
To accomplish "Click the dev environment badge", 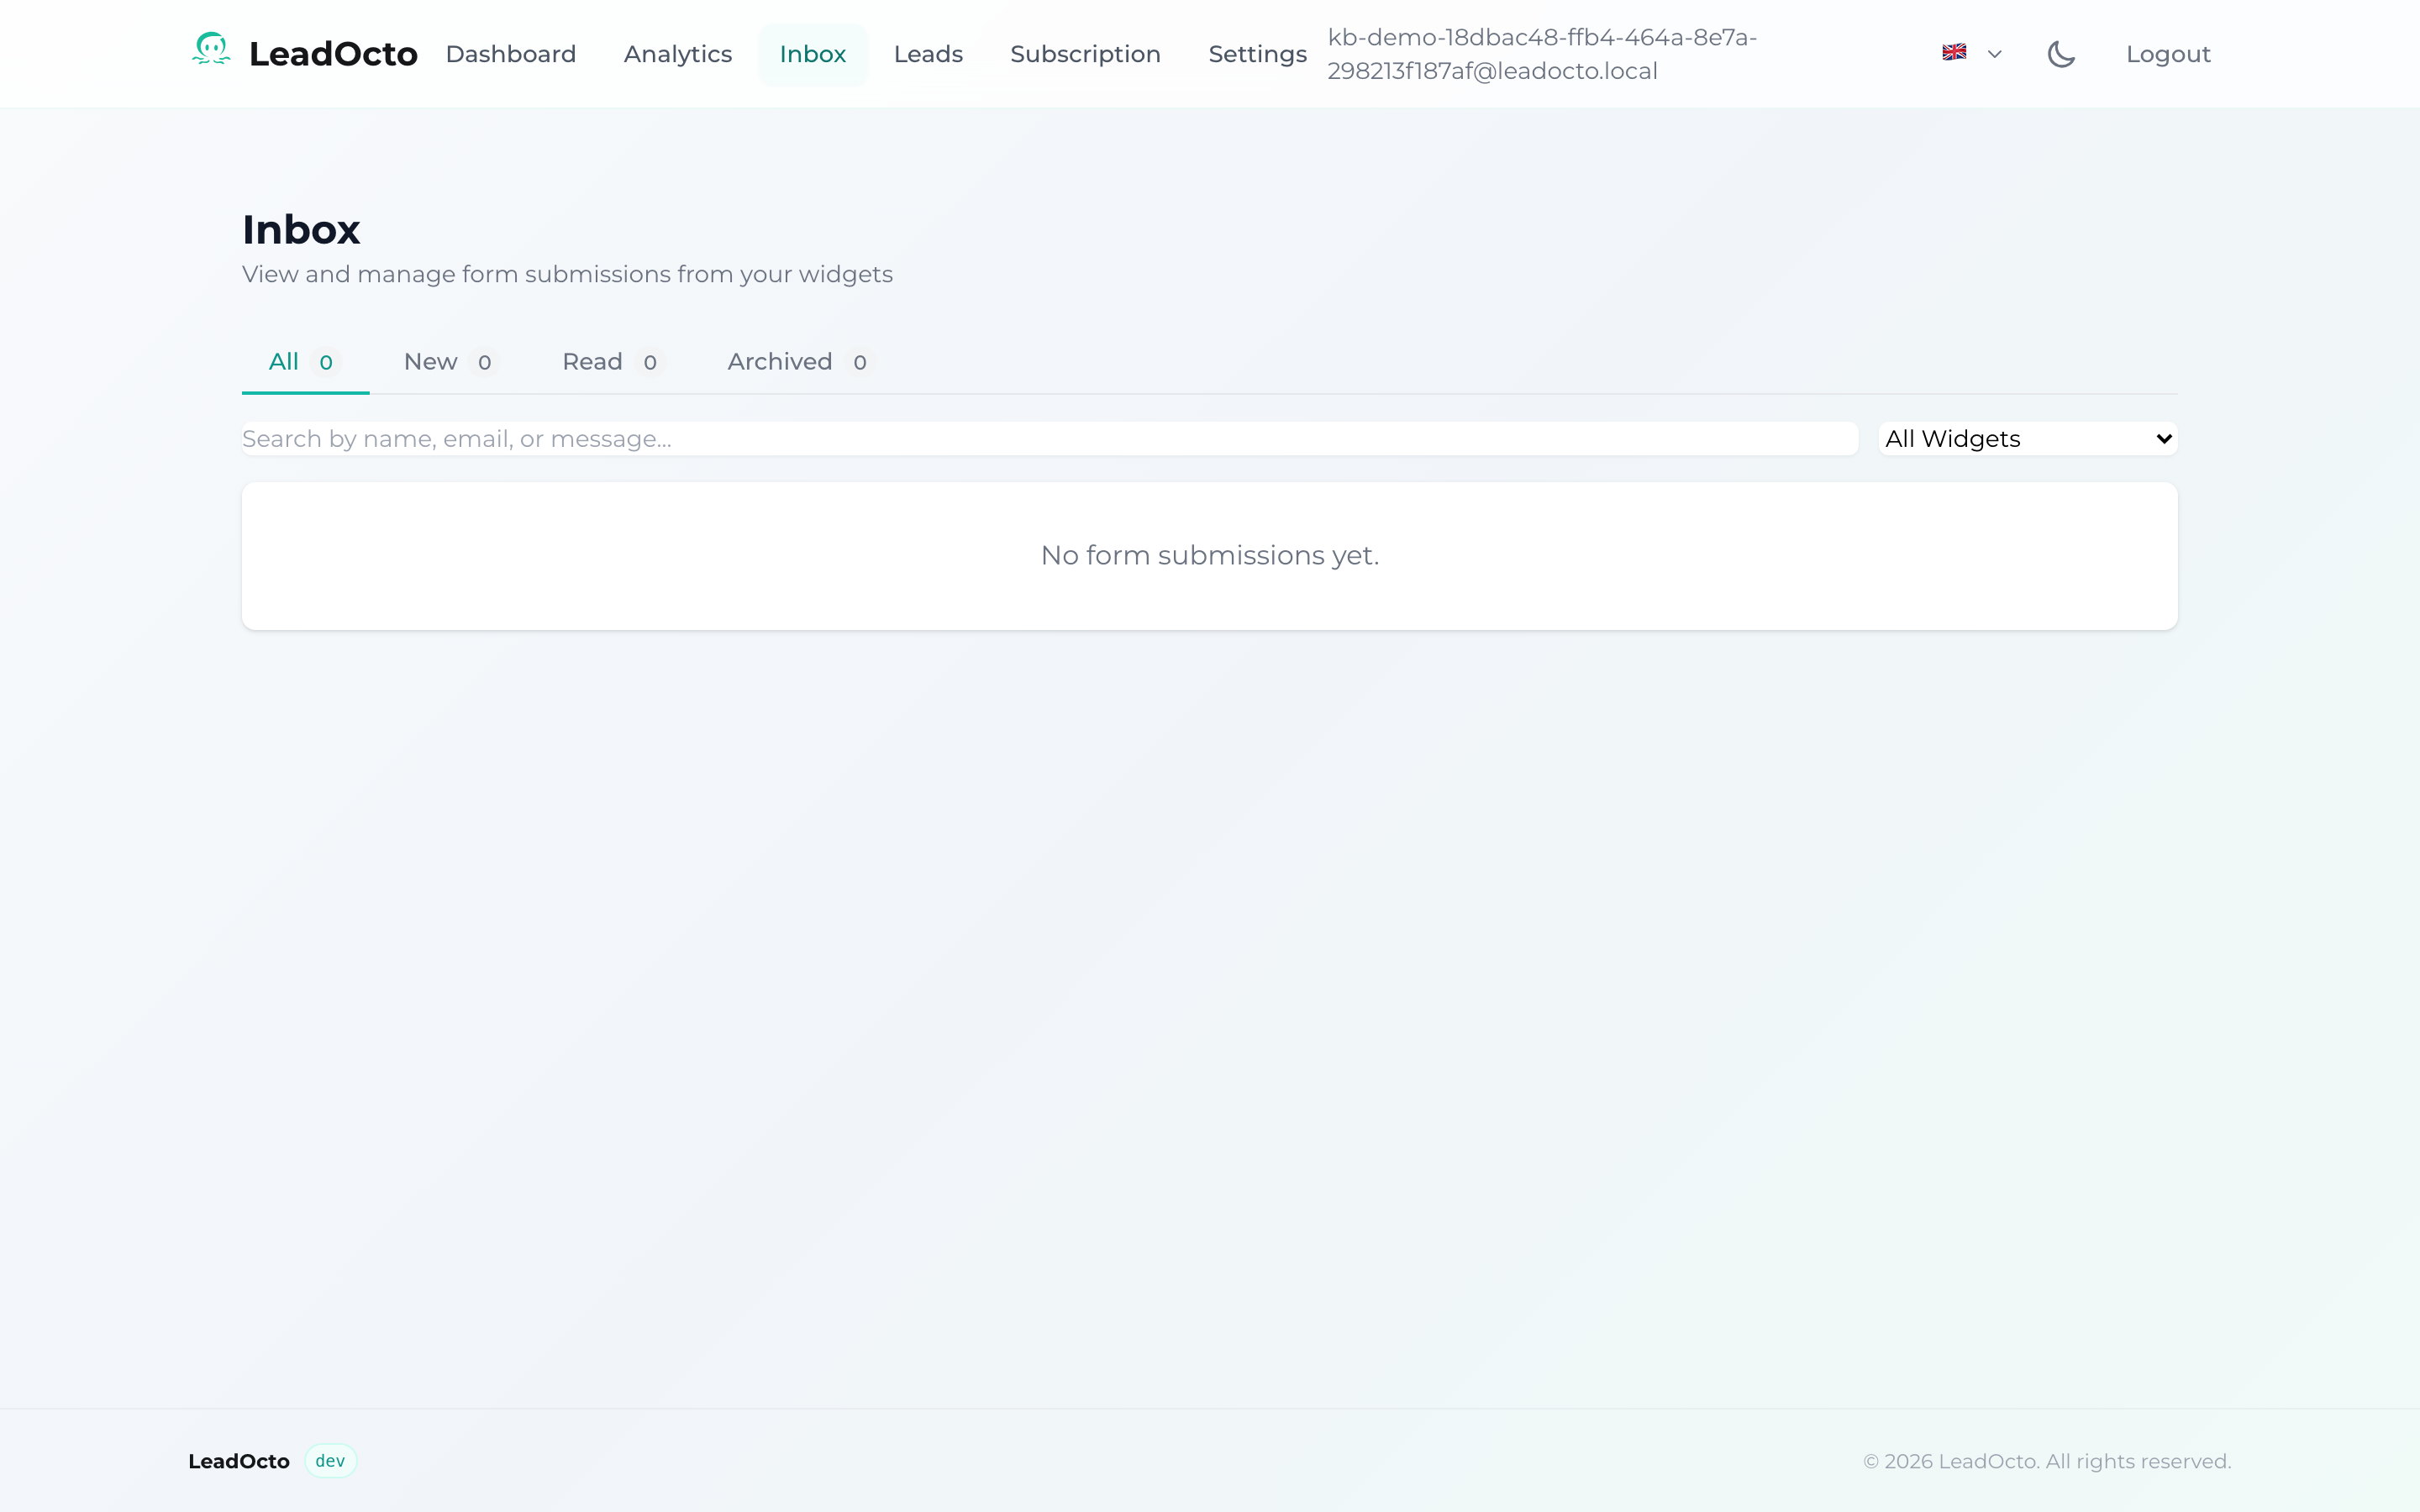I will pos(330,1460).
